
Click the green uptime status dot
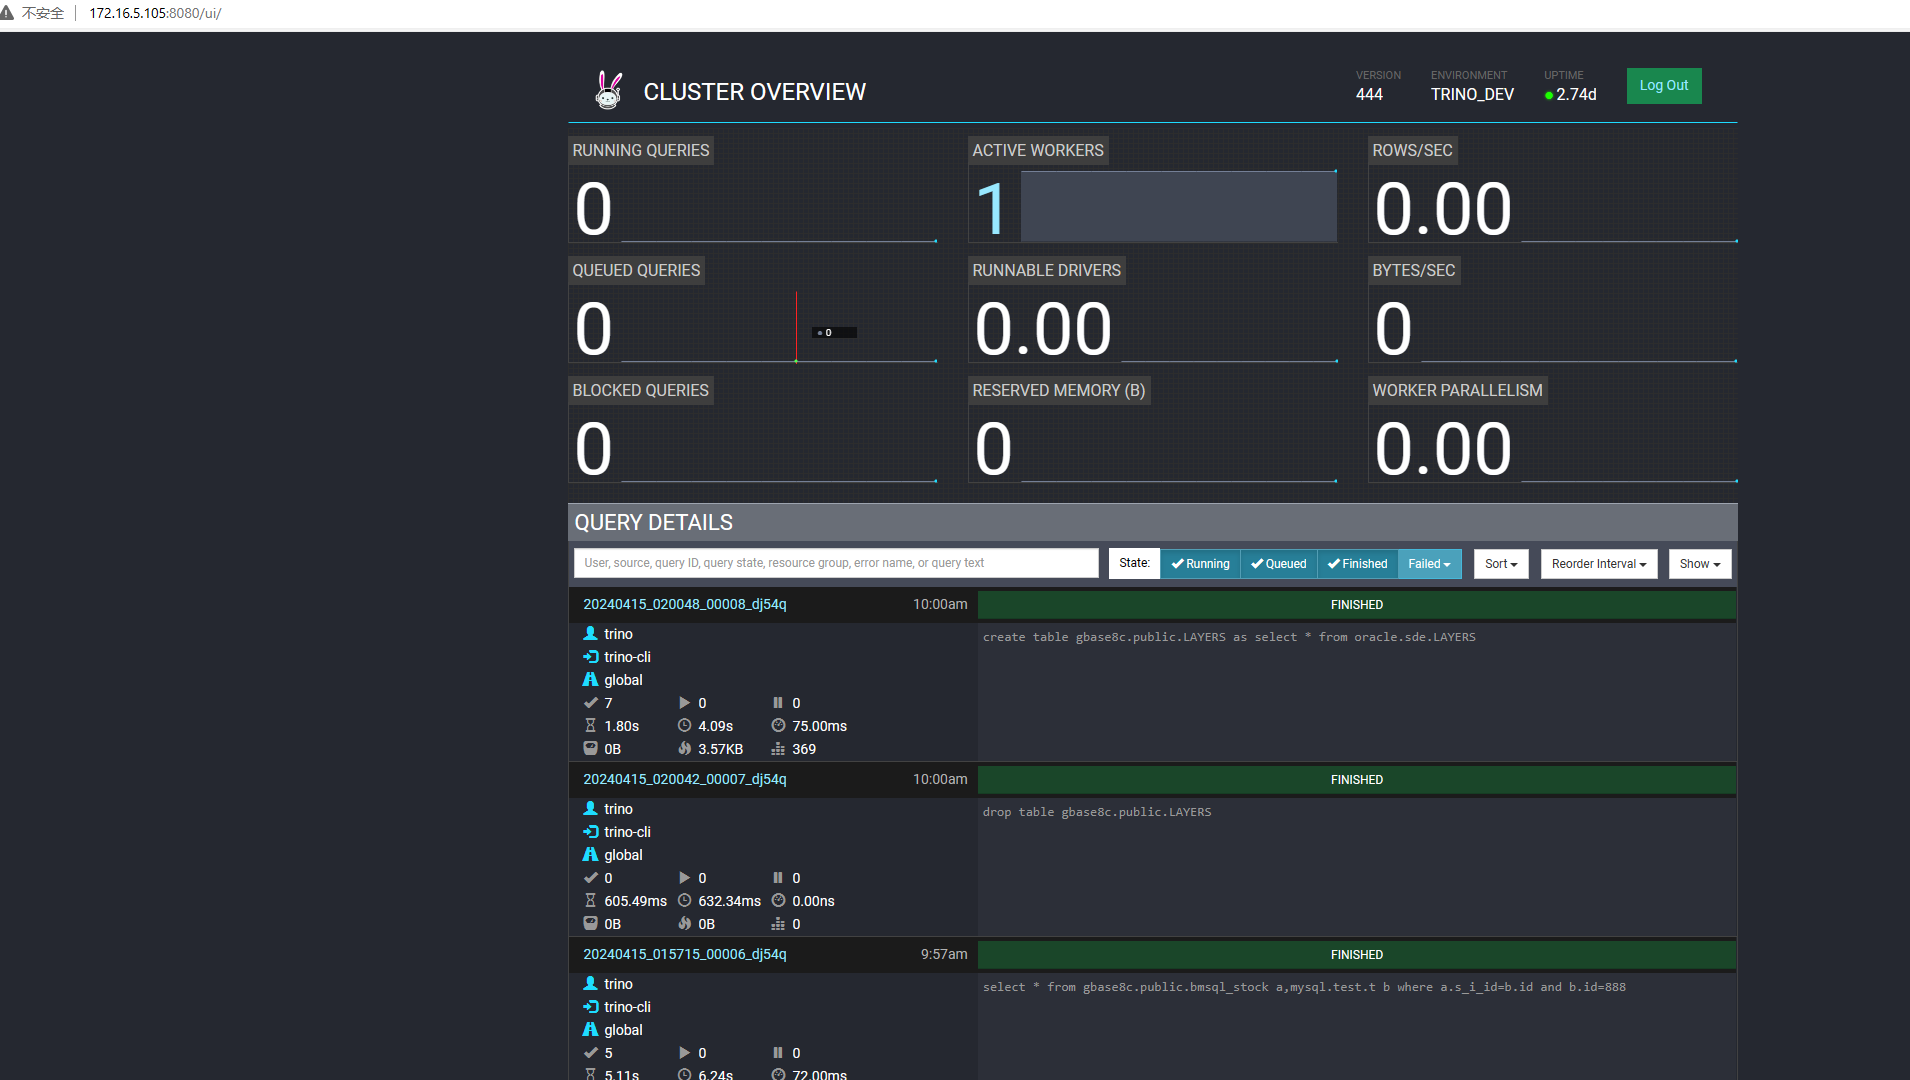click(x=1549, y=96)
